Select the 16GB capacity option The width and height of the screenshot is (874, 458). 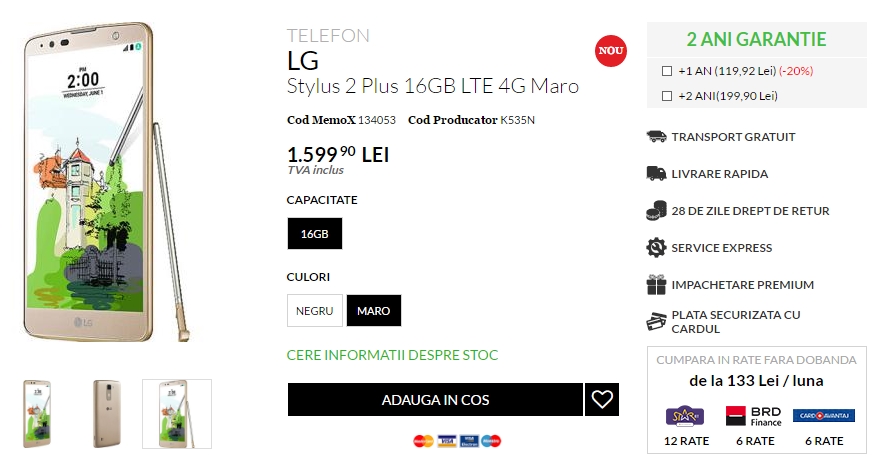tap(314, 234)
